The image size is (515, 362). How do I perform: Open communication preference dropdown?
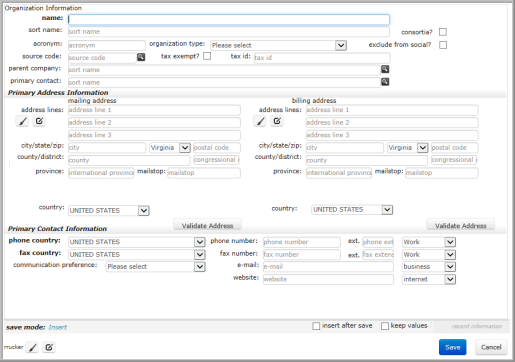point(156,267)
